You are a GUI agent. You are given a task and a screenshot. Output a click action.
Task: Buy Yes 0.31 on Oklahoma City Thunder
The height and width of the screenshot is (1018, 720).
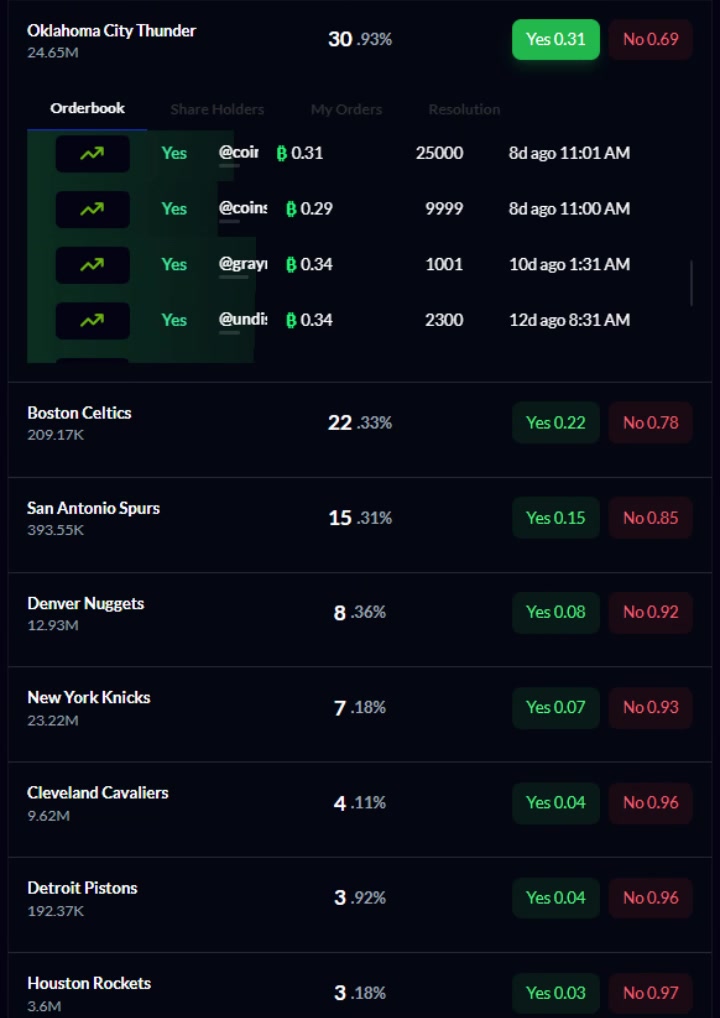[555, 40]
